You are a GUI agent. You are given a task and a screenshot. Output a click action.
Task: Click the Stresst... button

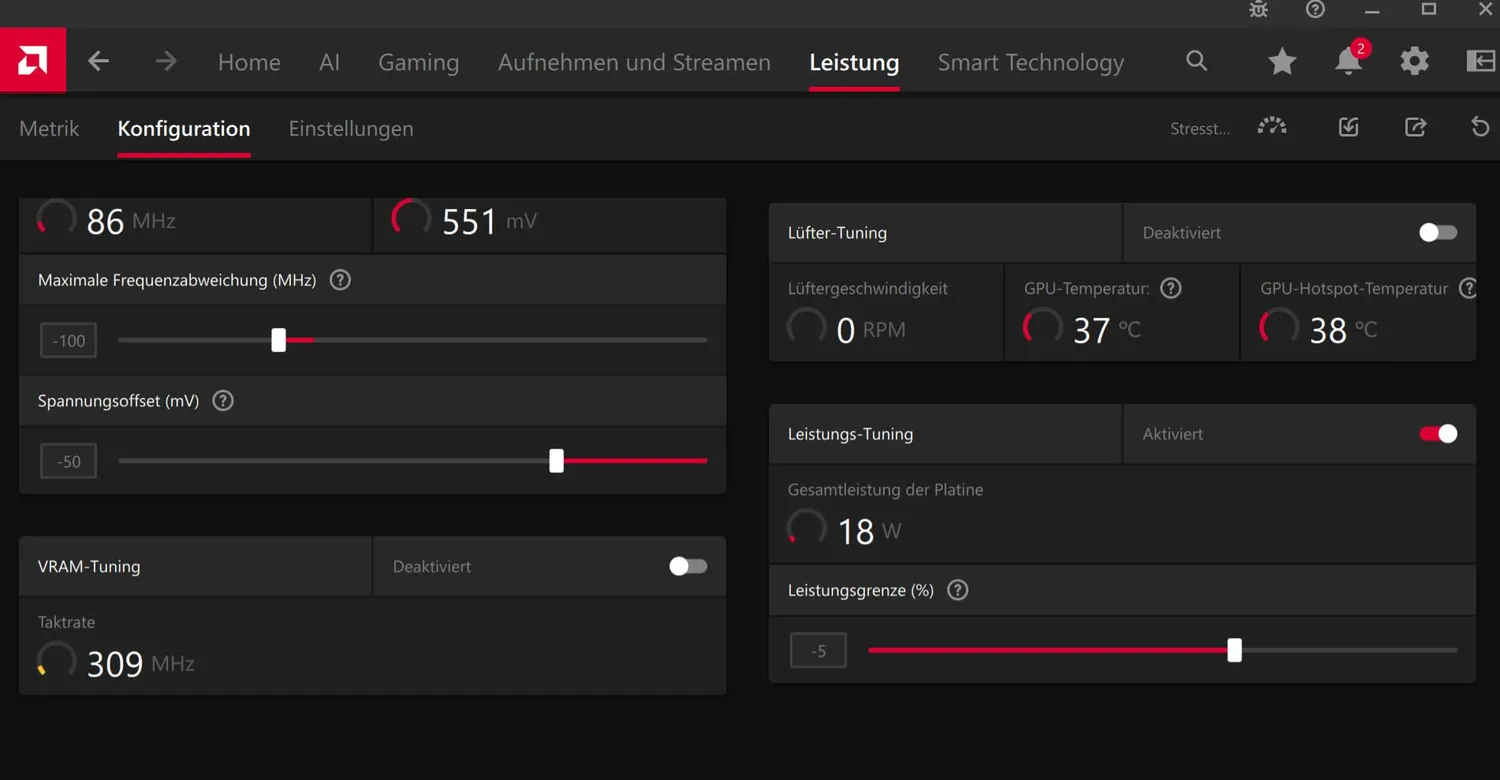point(1200,128)
